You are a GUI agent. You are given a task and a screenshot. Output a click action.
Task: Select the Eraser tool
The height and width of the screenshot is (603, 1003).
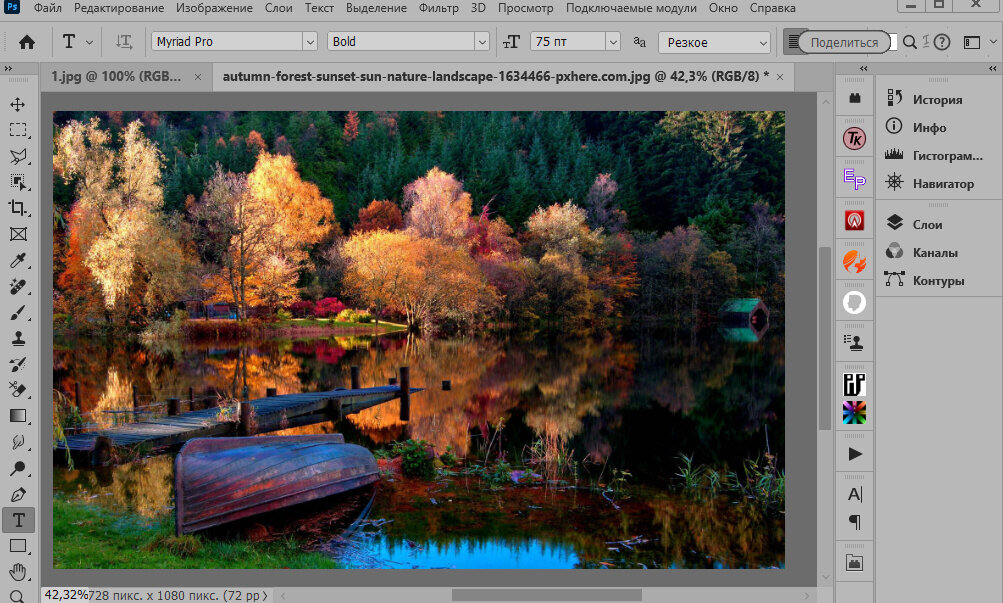(18, 390)
